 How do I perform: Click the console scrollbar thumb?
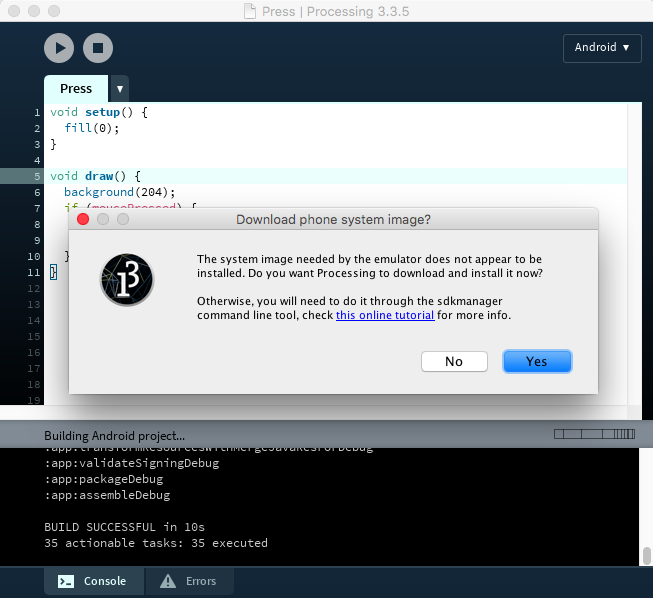[x=647, y=556]
